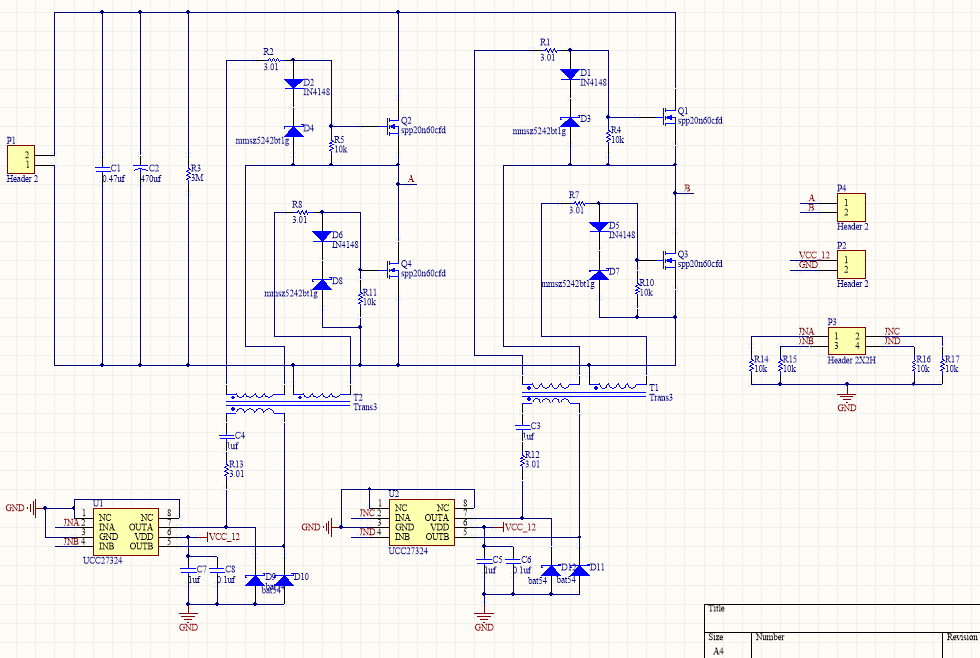Select resistor R12 3.01 symbol
Viewport: 980px width, 658px height.
522,461
